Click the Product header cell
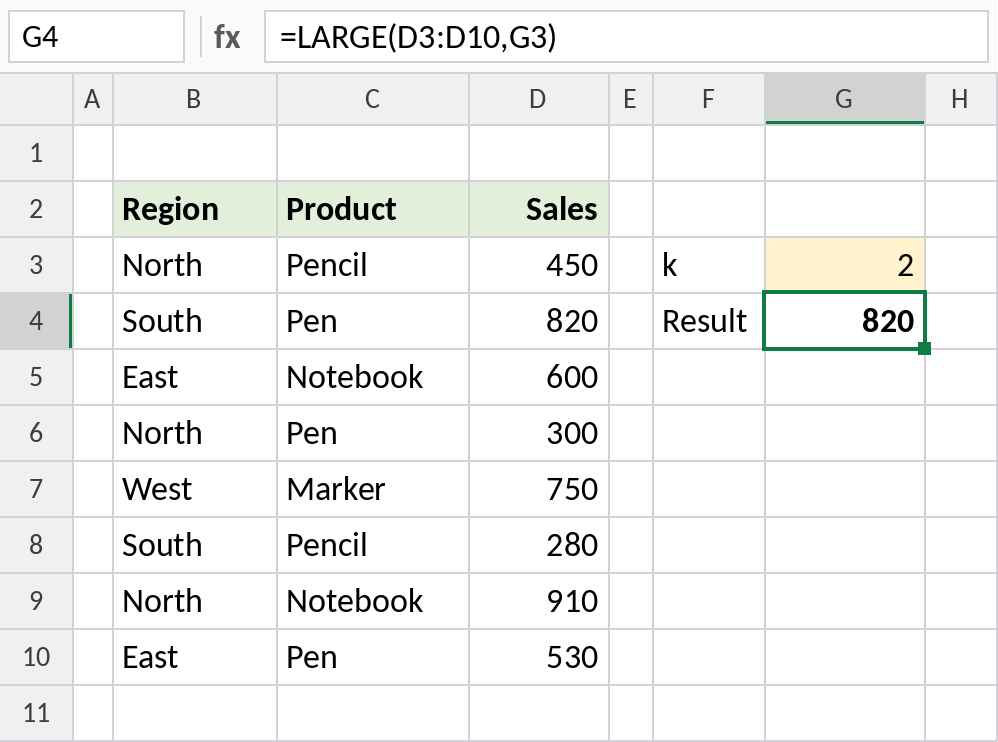Image resolution: width=998 pixels, height=742 pixels. 373,209
